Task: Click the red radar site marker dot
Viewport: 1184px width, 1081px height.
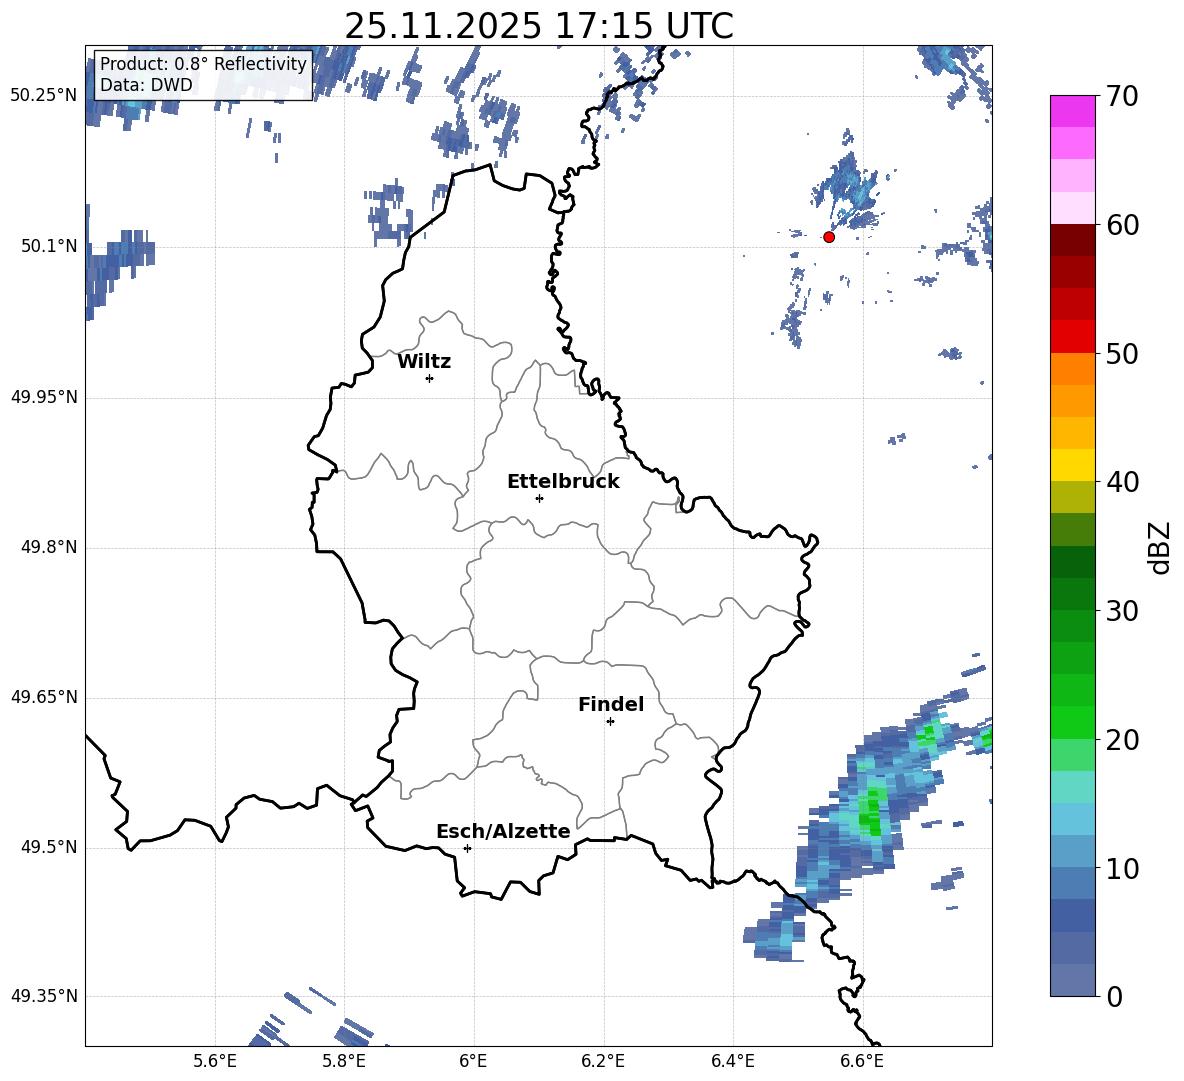Action: [x=829, y=237]
